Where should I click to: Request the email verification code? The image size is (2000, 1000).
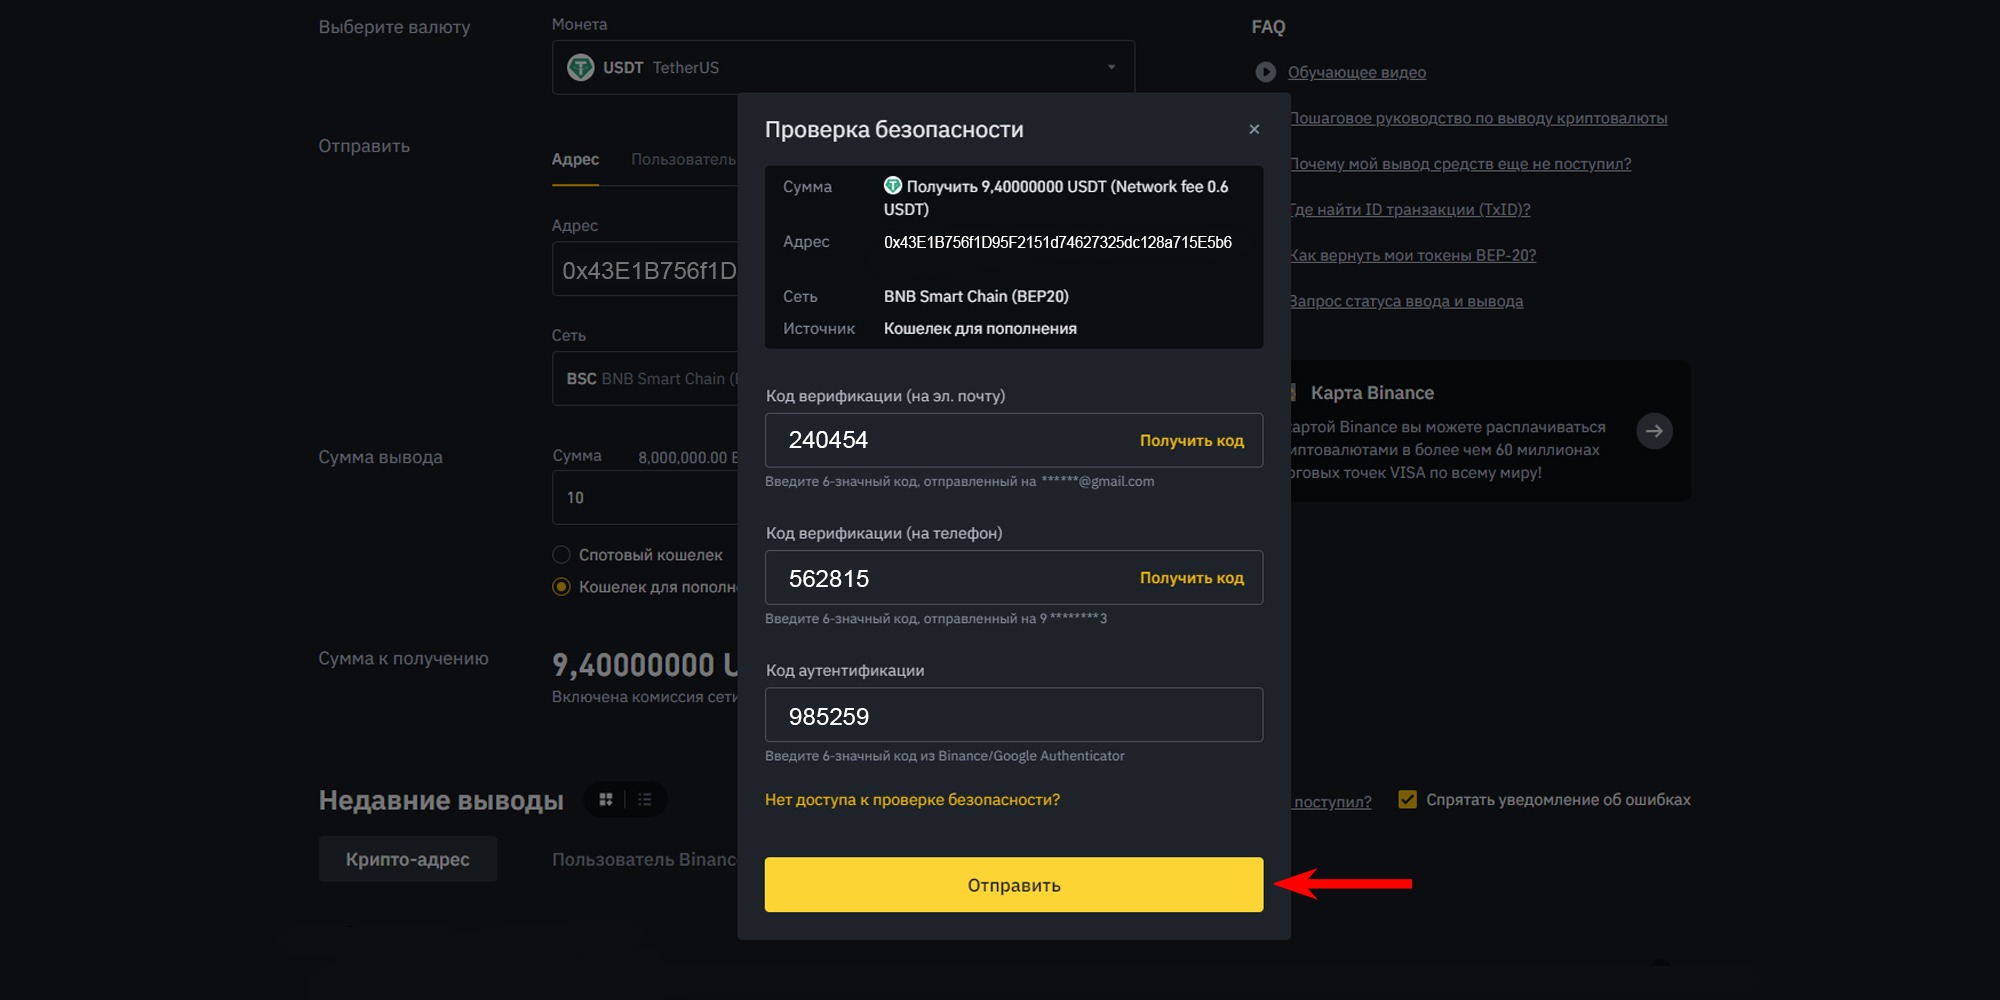pos(1192,441)
